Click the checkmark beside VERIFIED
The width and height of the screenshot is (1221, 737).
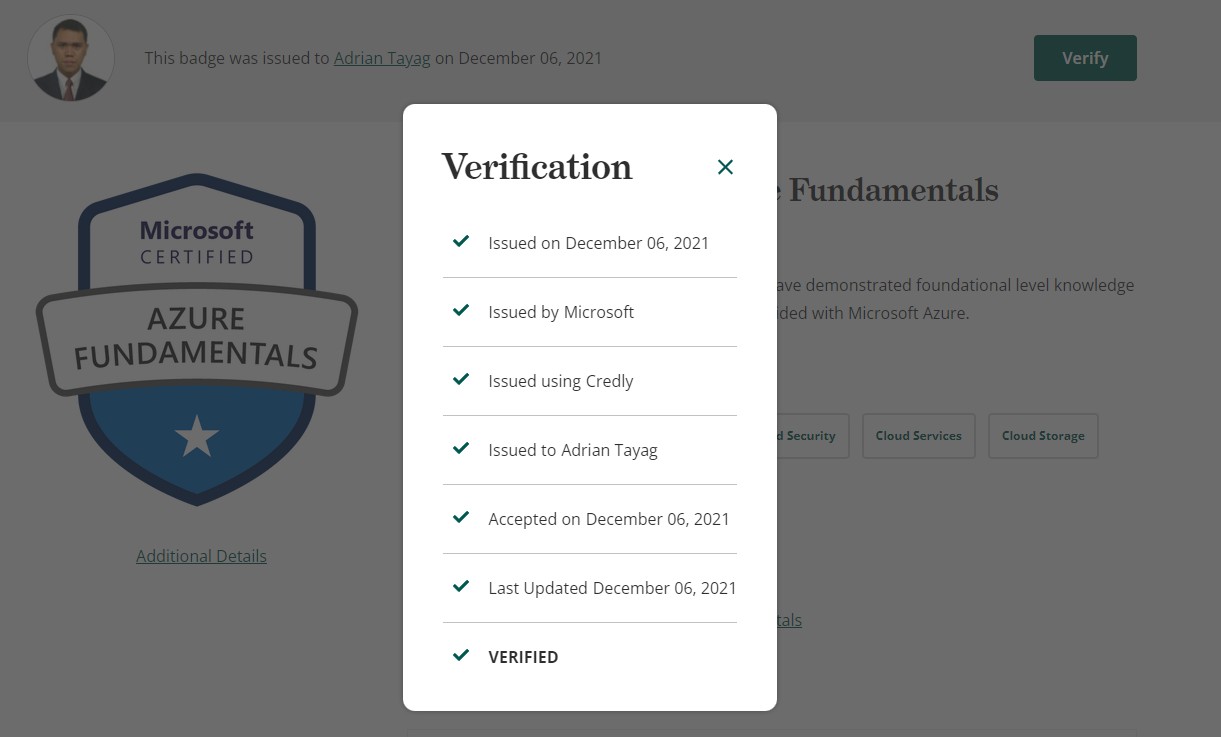point(461,656)
